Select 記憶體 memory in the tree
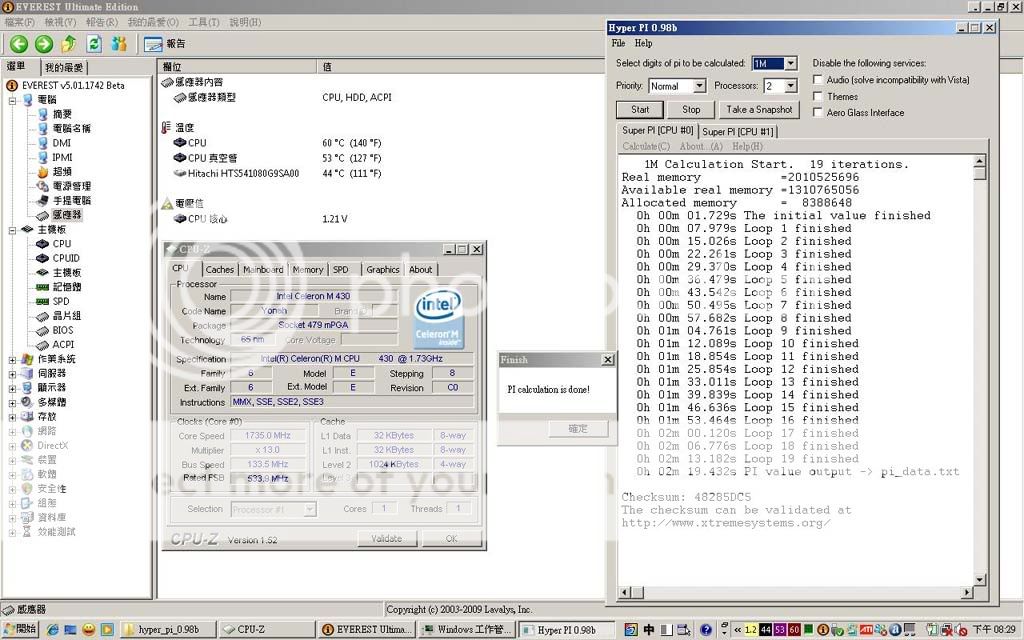 [x=67, y=287]
